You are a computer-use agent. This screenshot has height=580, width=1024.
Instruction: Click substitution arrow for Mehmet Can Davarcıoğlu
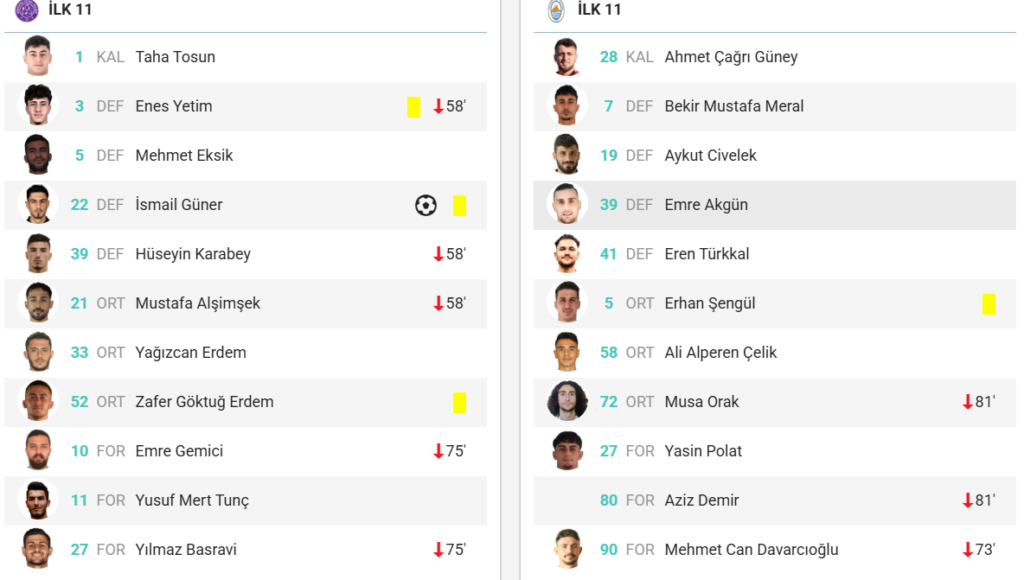(968, 550)
